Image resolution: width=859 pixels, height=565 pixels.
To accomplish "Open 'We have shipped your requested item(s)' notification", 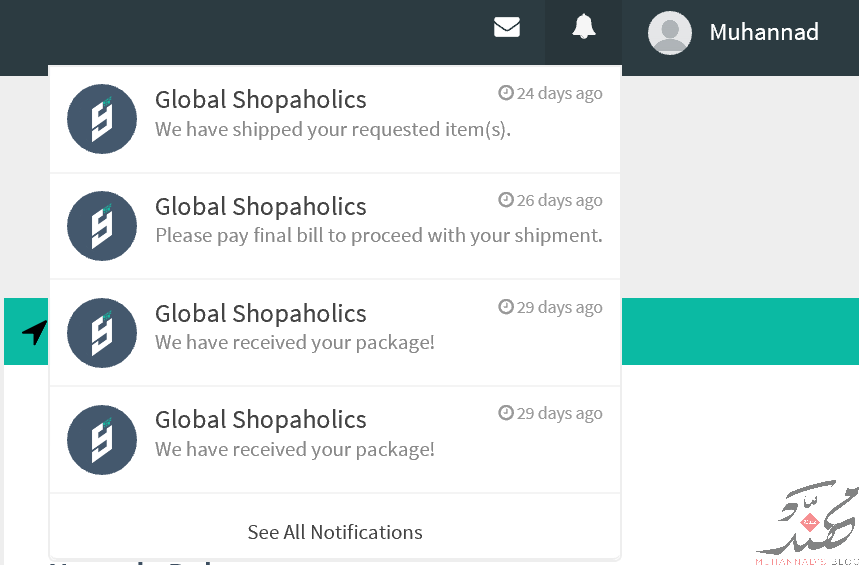I will (335, 119).
